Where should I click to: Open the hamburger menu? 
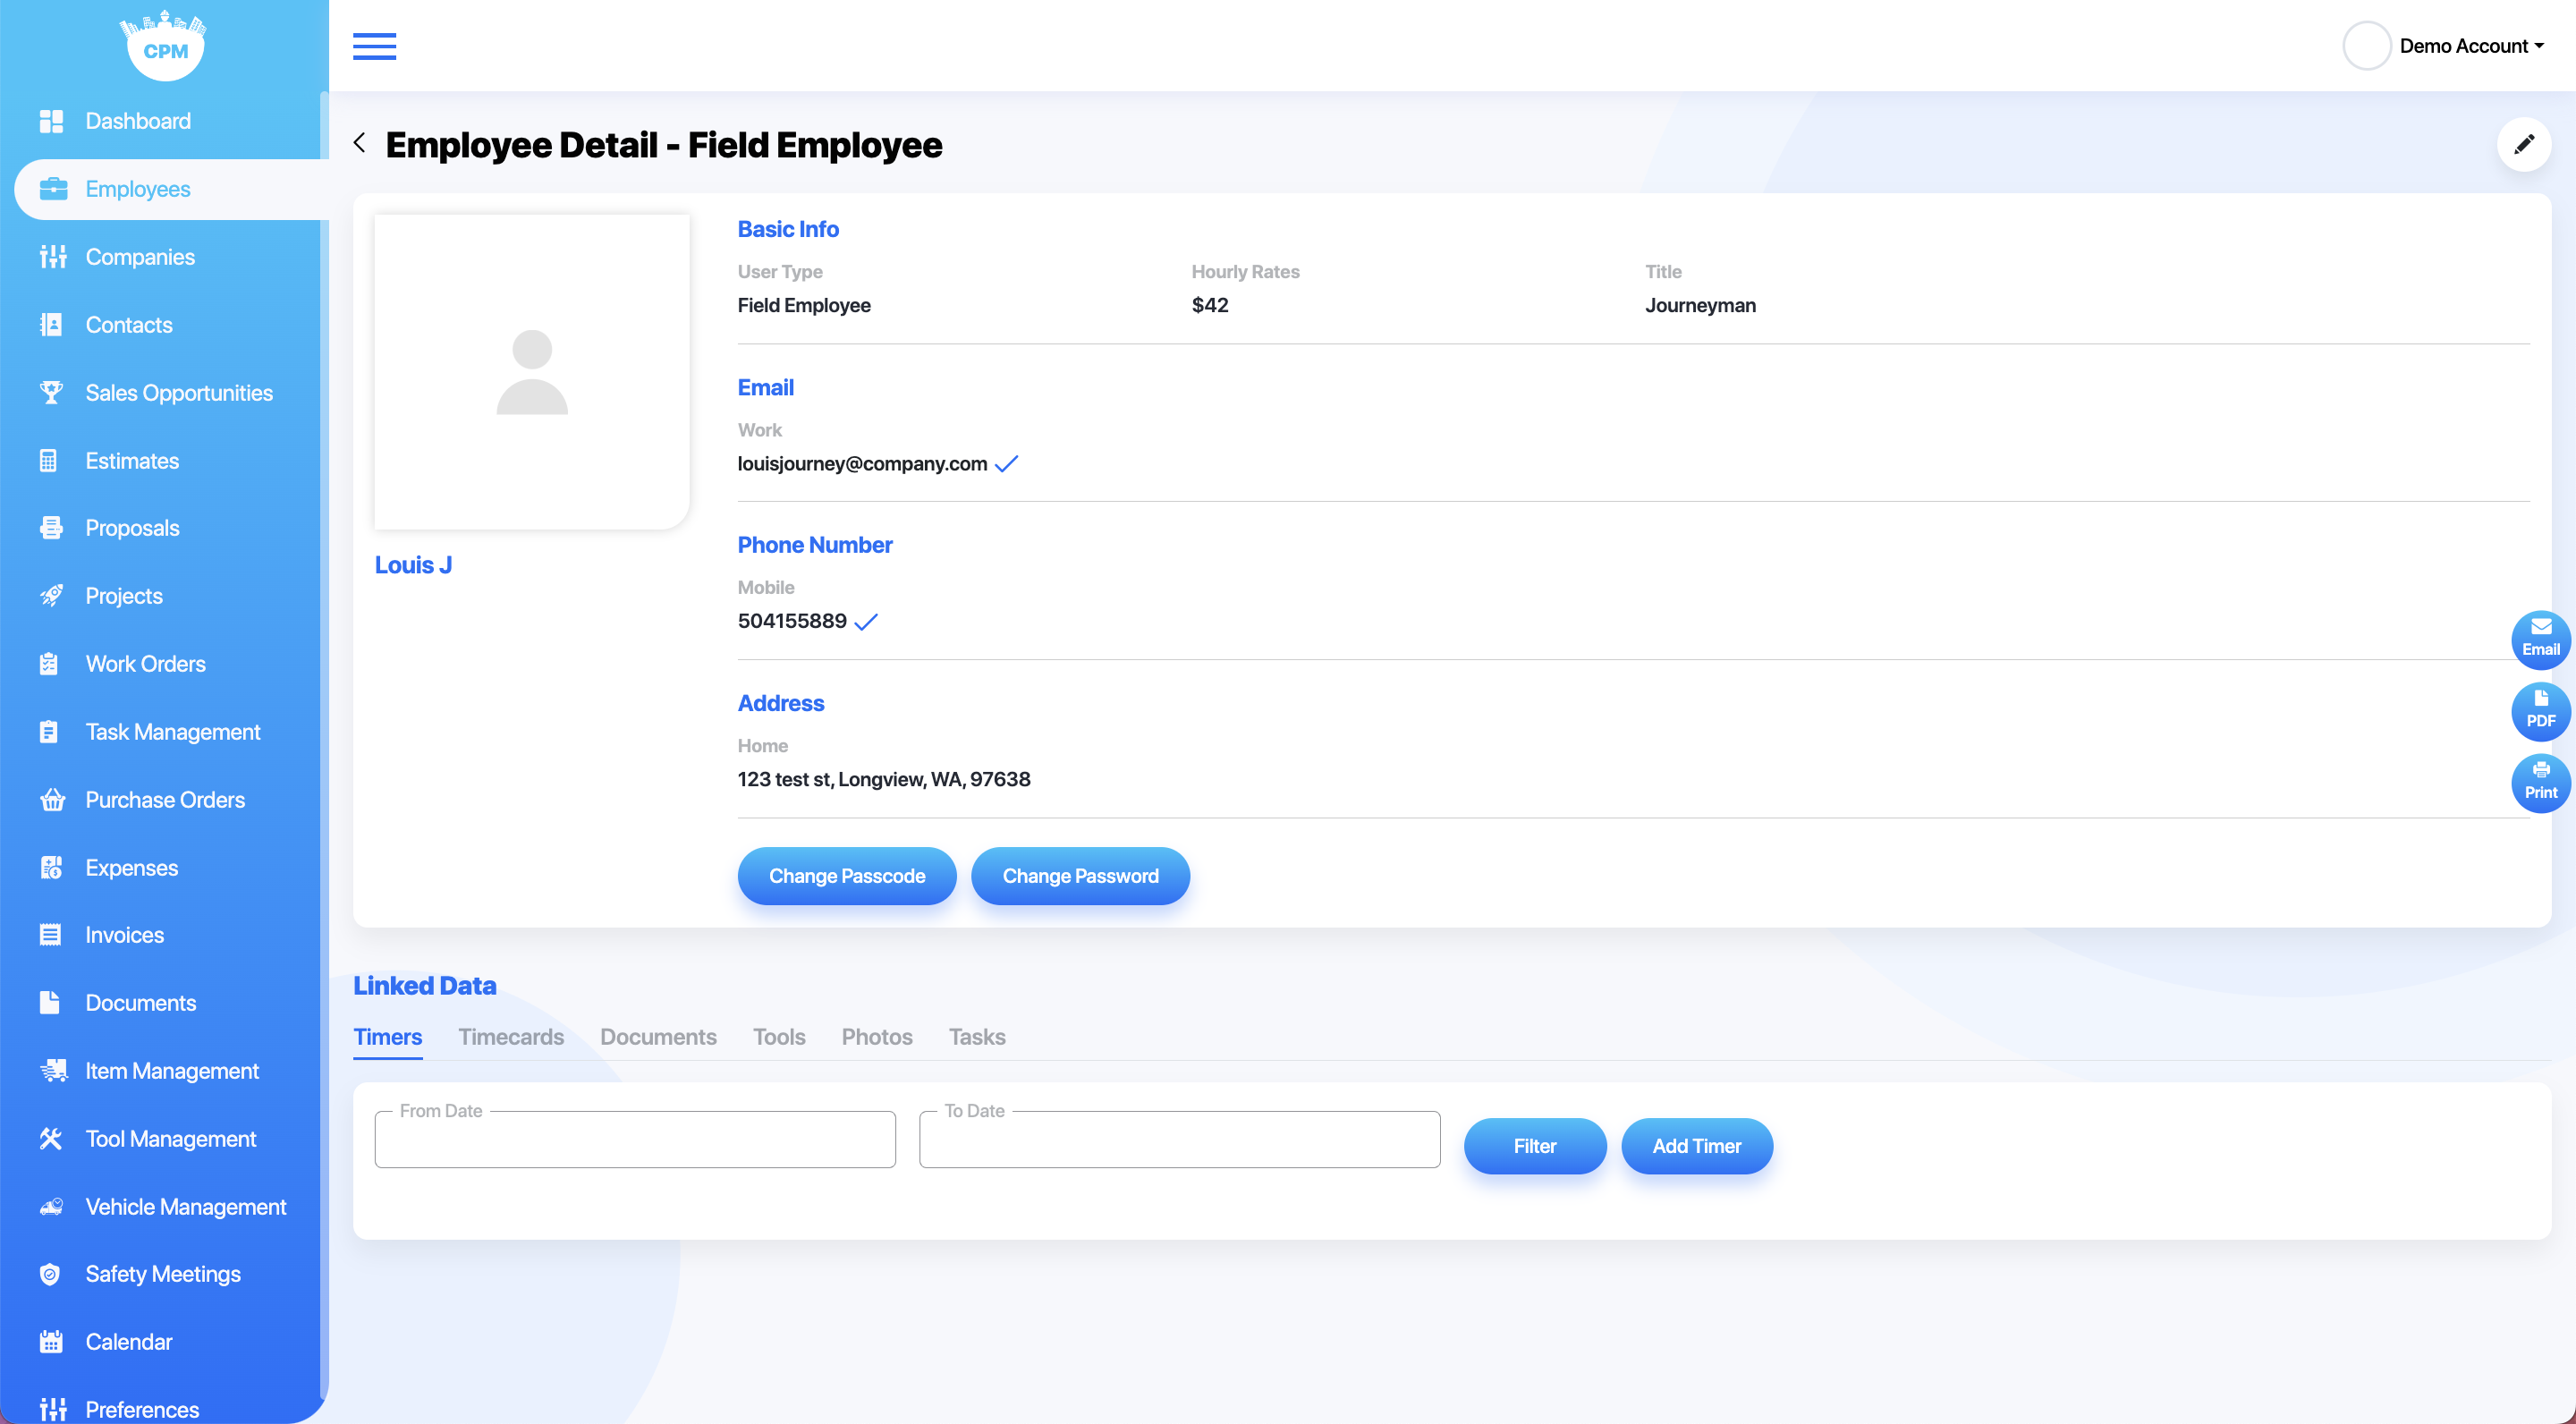374,46
